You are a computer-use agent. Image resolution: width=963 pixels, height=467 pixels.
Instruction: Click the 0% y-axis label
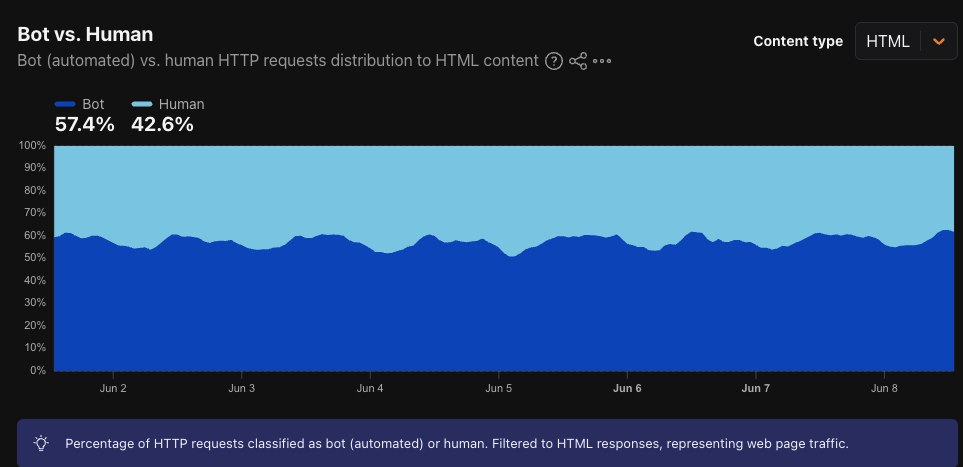(37, 371)
